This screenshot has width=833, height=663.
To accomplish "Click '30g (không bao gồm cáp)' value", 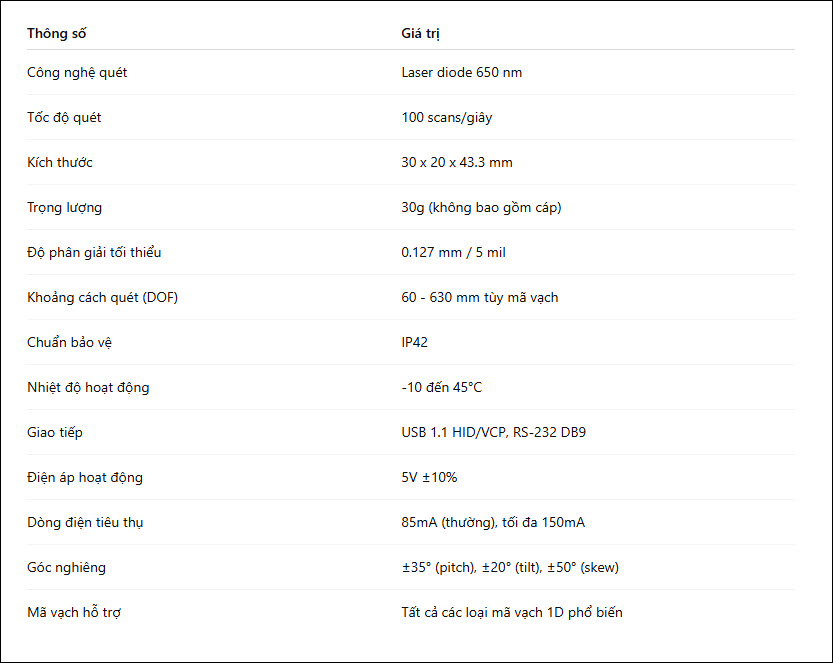I will click(x=481, y=208).
